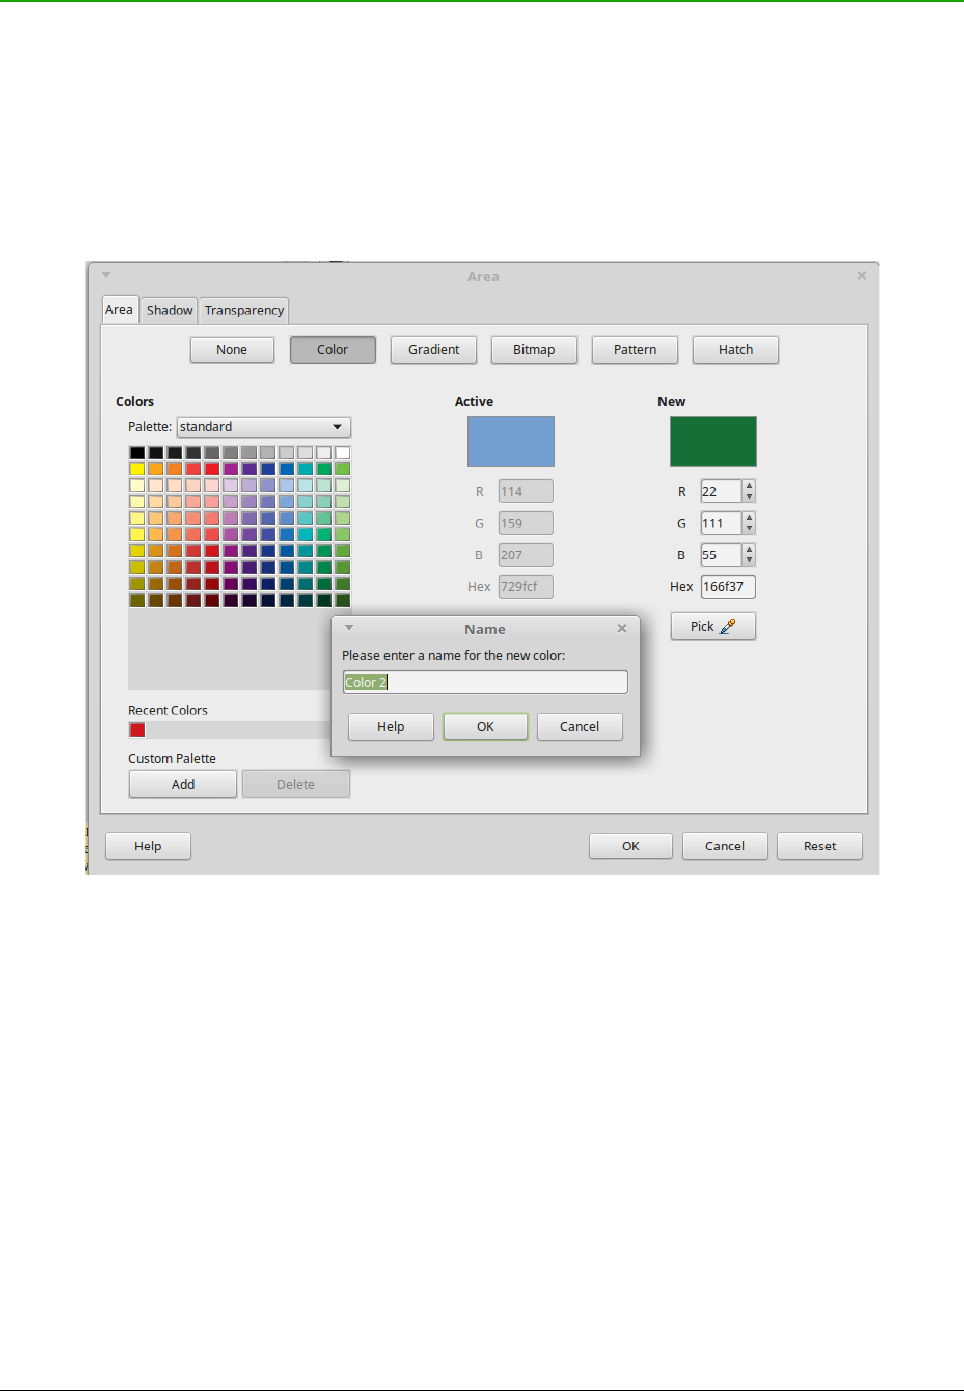Click the green New color preview
Image resolution: width=964 pixels, height=1391 pixels.
click(x=713, y=442)
